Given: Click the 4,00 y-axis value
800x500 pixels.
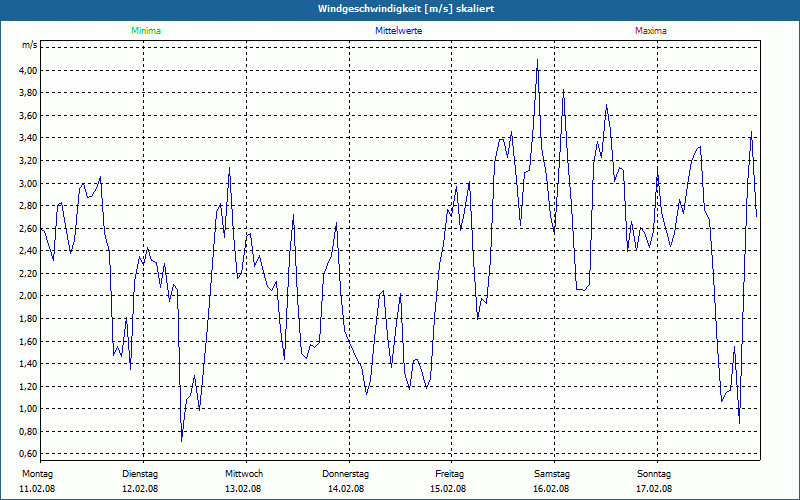Looking at the screenshot, I should click(28, 70).
